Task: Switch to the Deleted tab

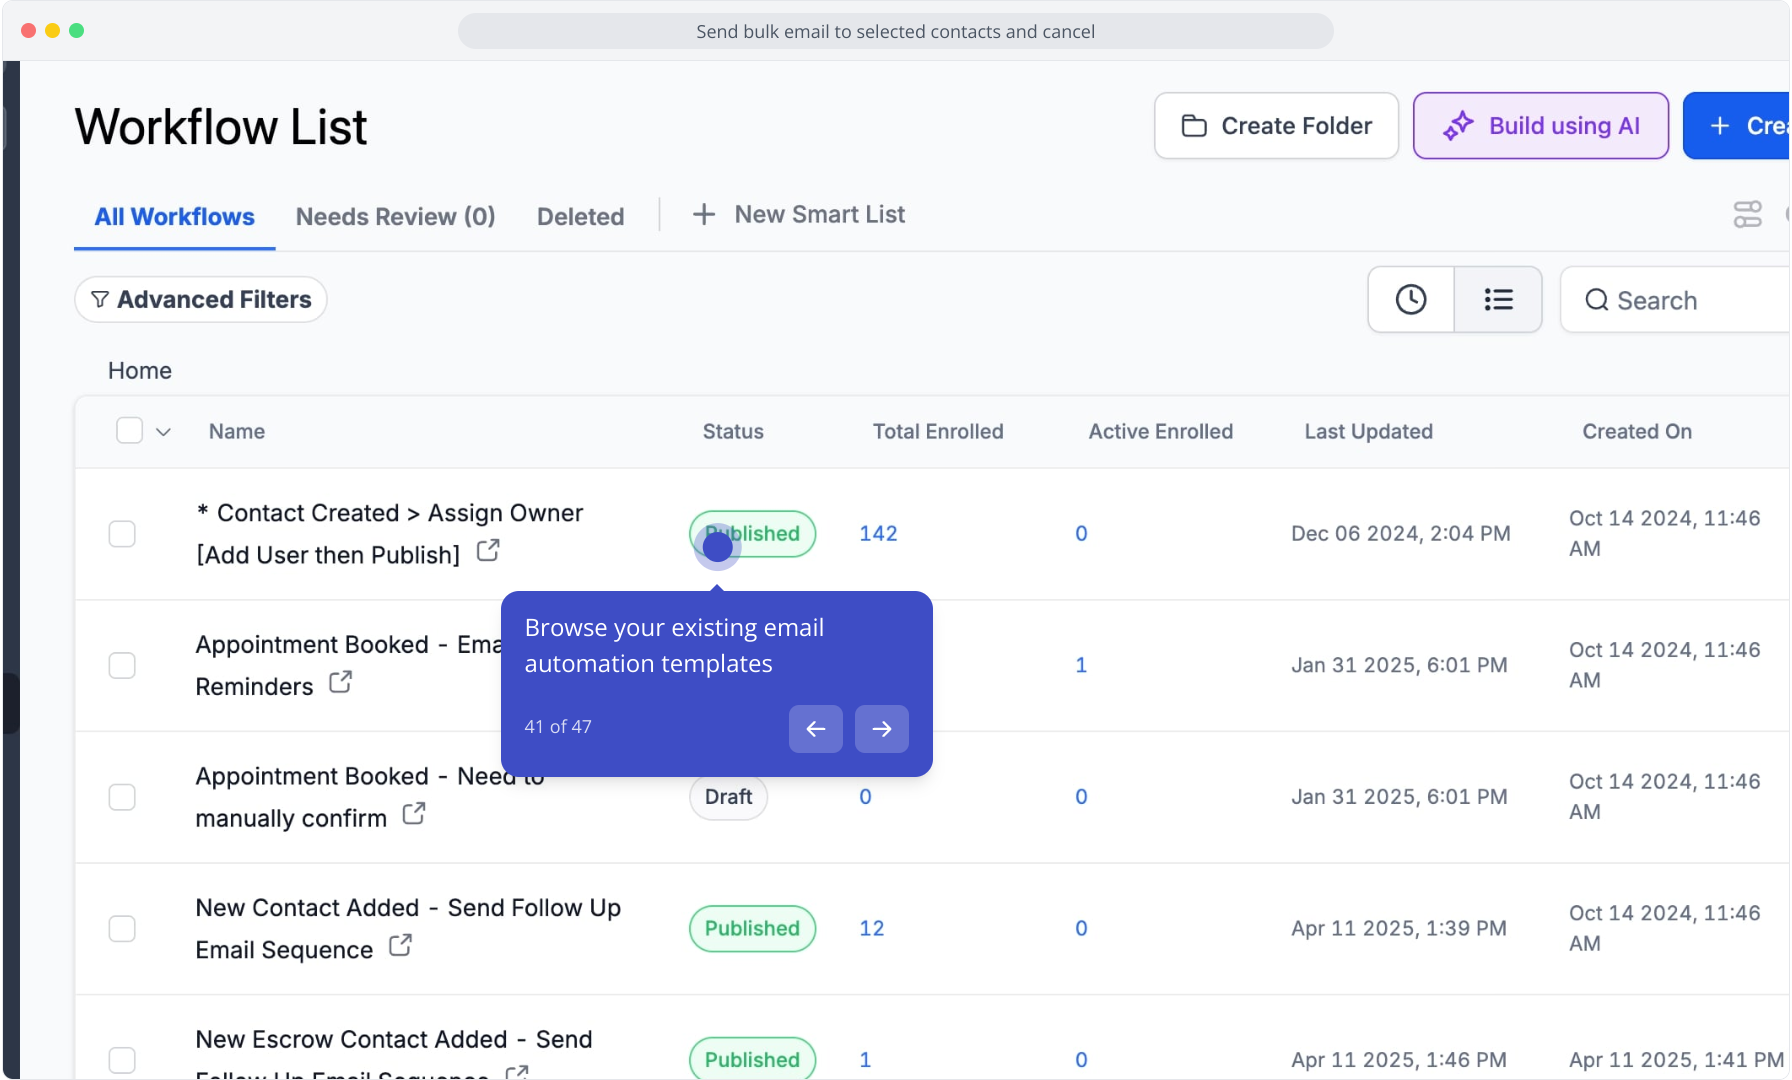Action: click(x=580, y=217)
